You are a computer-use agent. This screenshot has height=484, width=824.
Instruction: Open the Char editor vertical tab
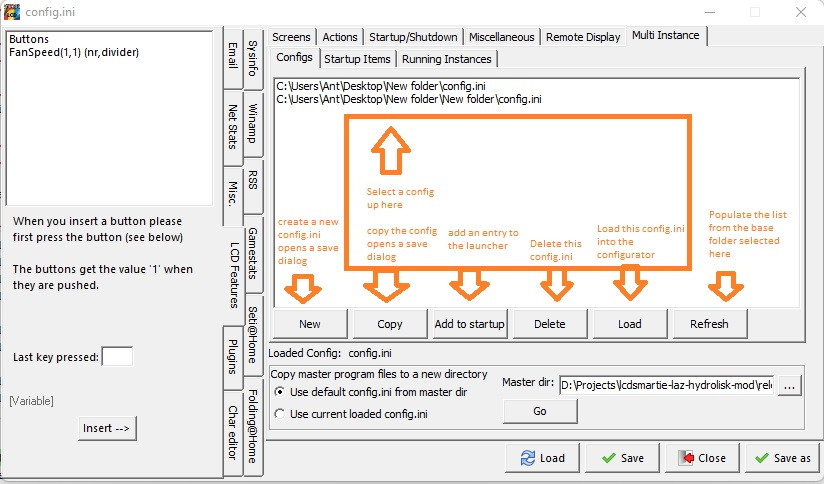pos(233,432)
